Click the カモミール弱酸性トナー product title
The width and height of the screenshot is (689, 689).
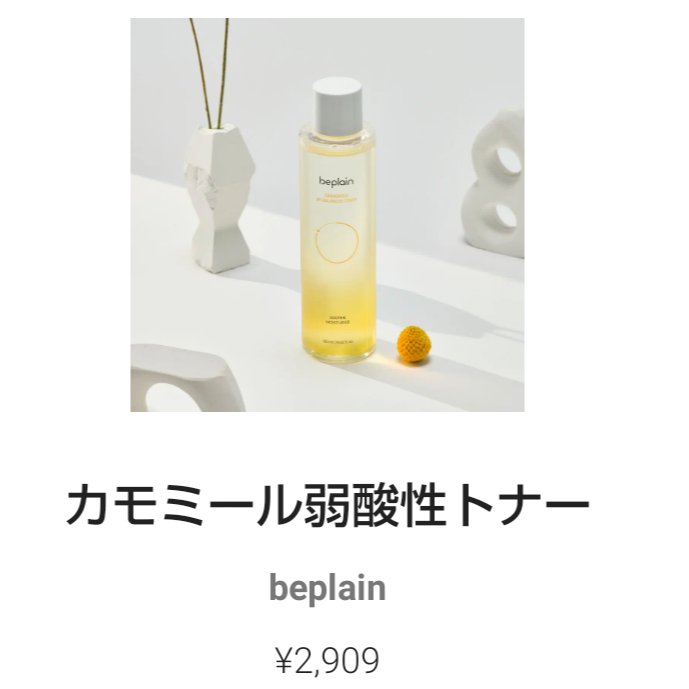[x=327, y=507]
